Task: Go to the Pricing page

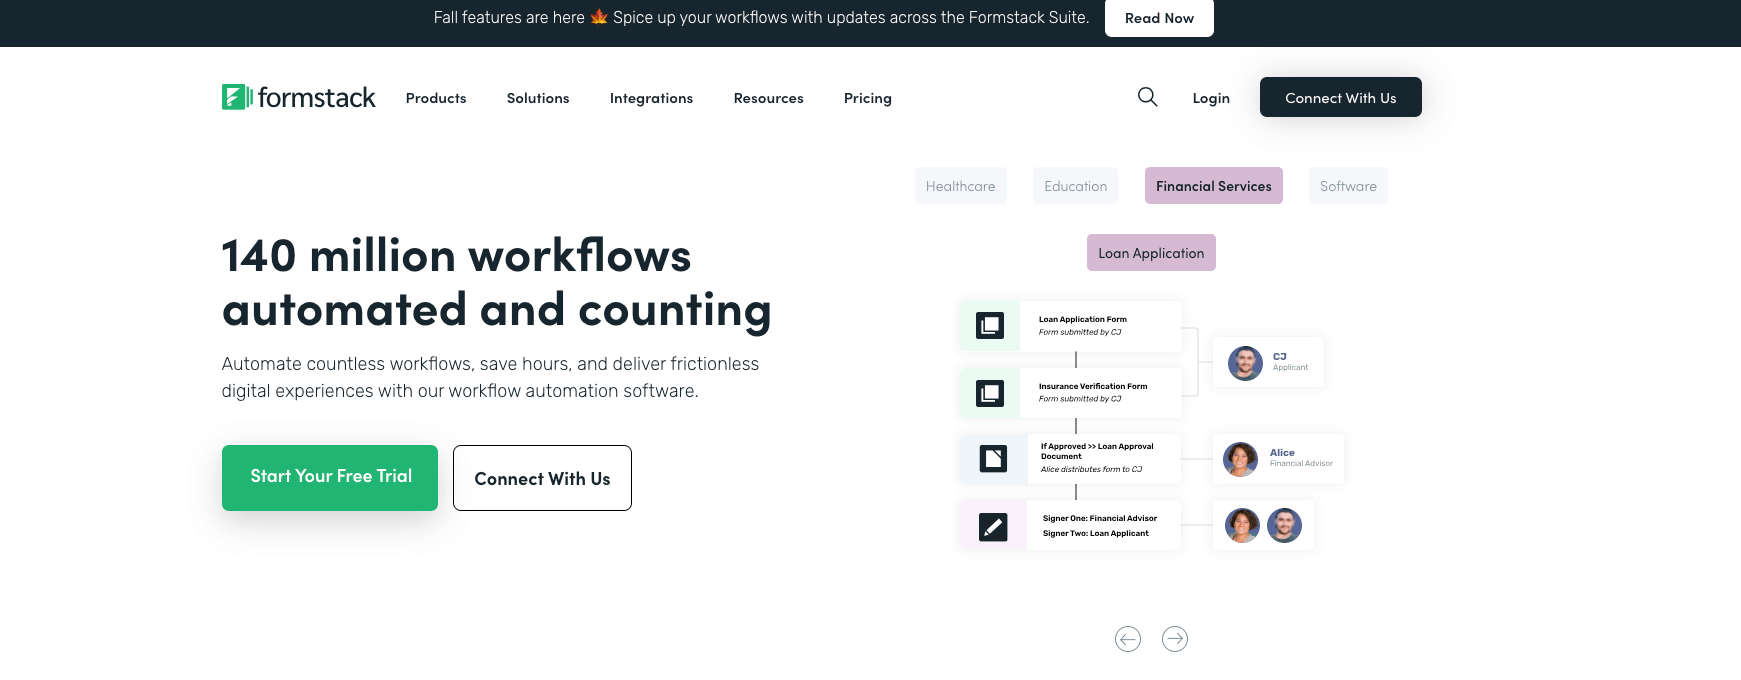Action: (867, 98)
